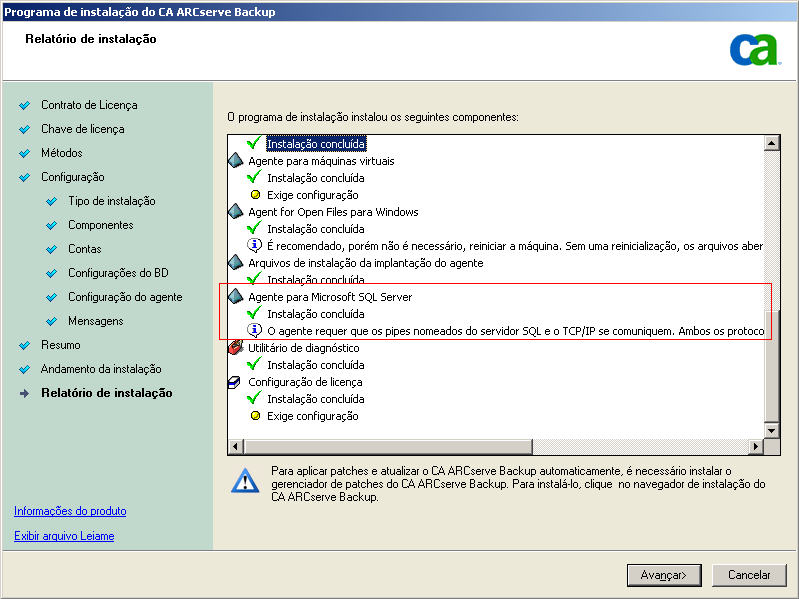
Task: Select Configurações do BD step in sidebar
Action: (x=118, y=273)
